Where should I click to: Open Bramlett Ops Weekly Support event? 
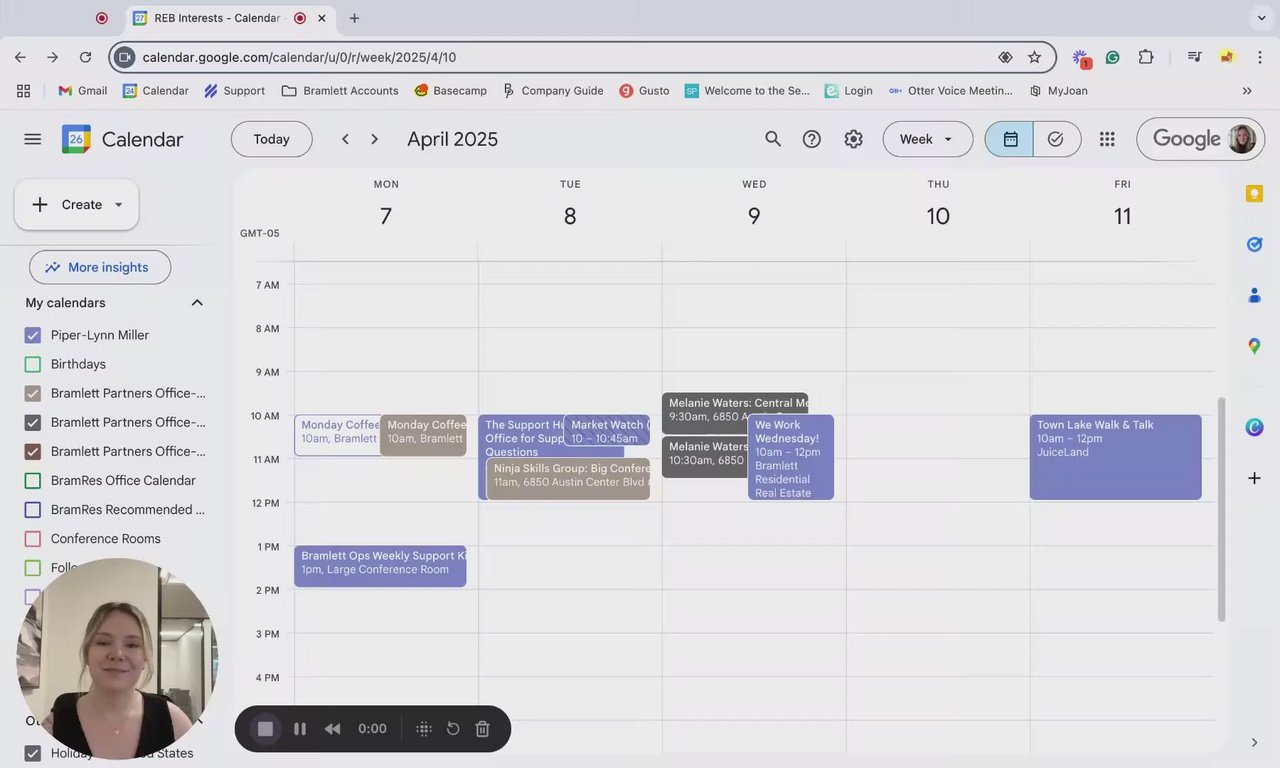[x=380, y=566]
